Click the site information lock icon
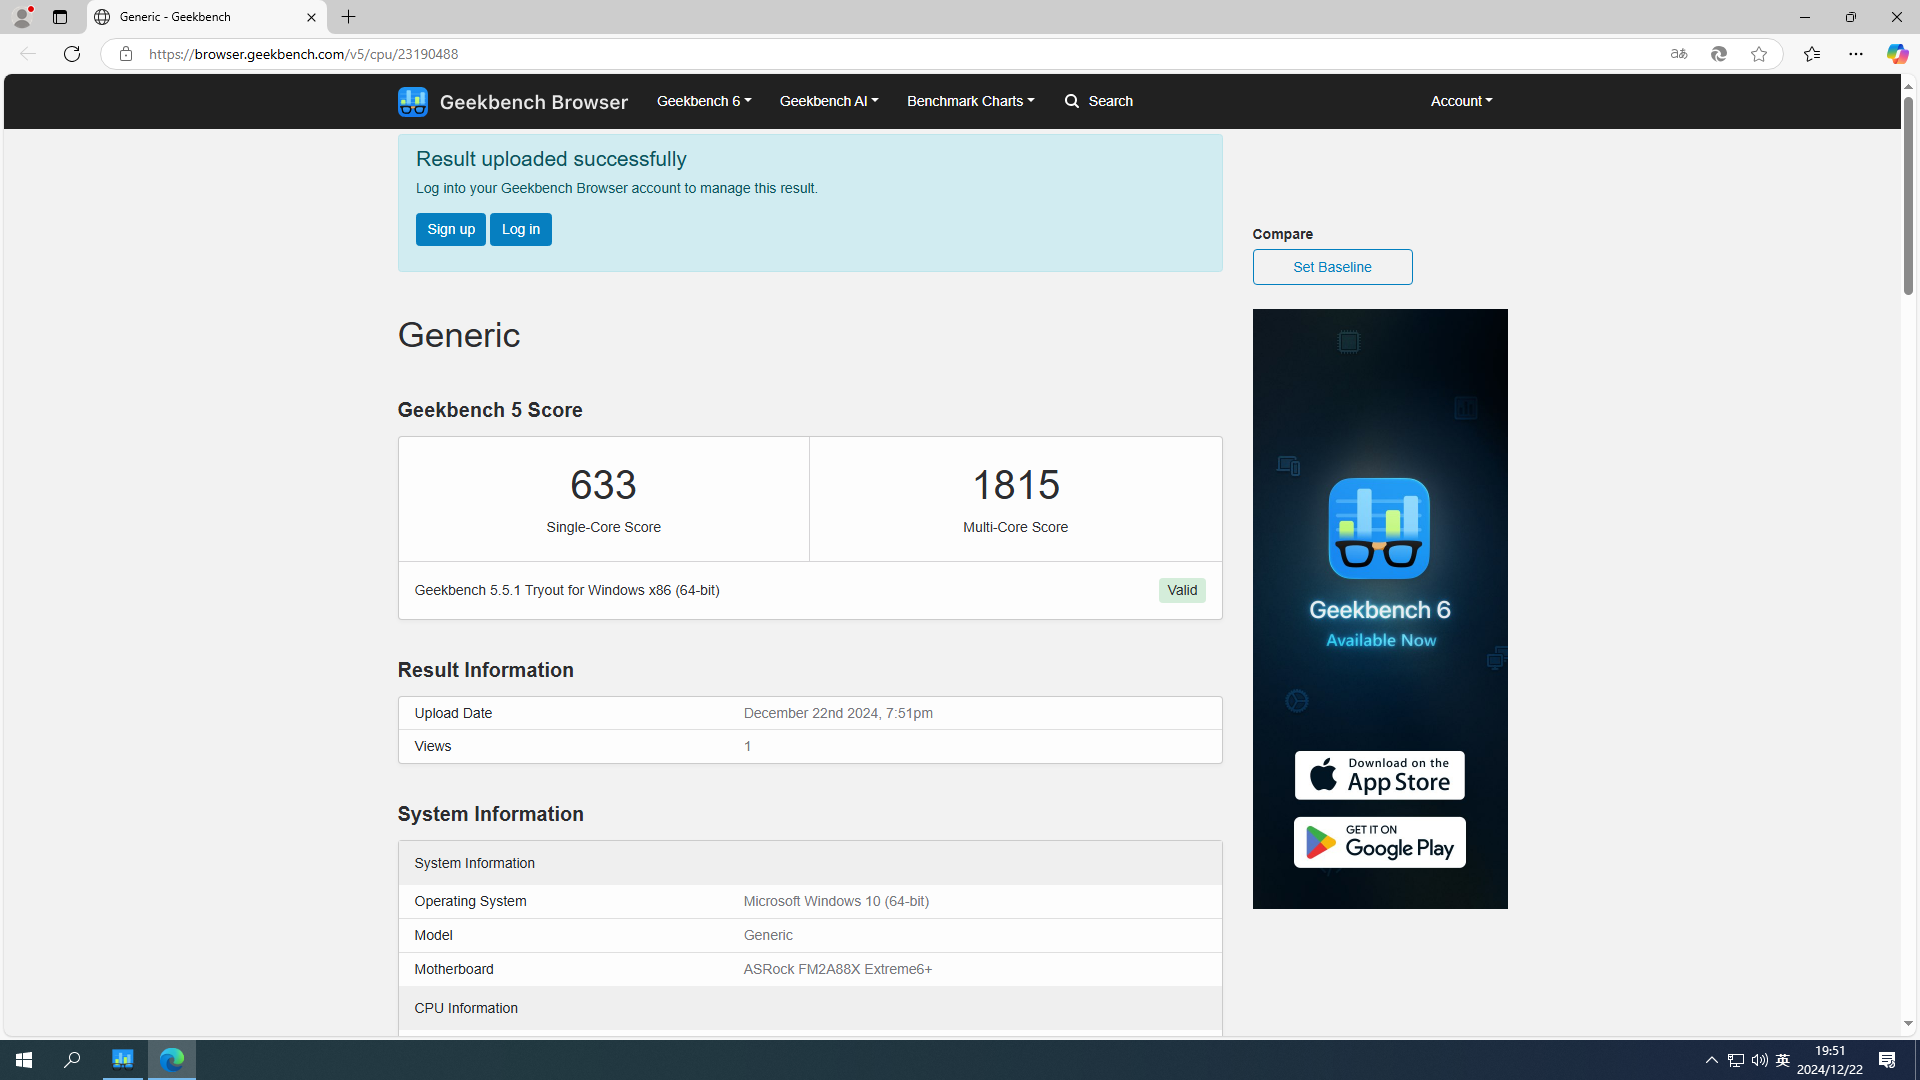The height and width of the screenshot is (1080, 1920). click(x=125, y=54)
